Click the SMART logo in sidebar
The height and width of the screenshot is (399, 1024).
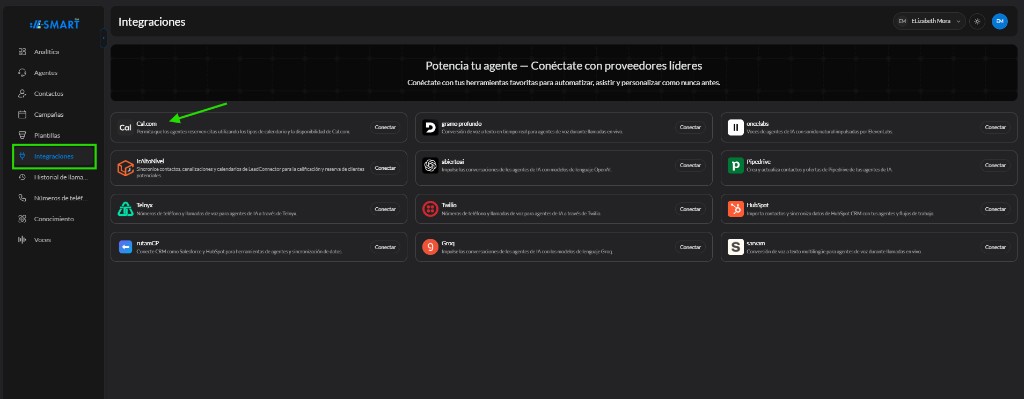[x=54, y=24]
